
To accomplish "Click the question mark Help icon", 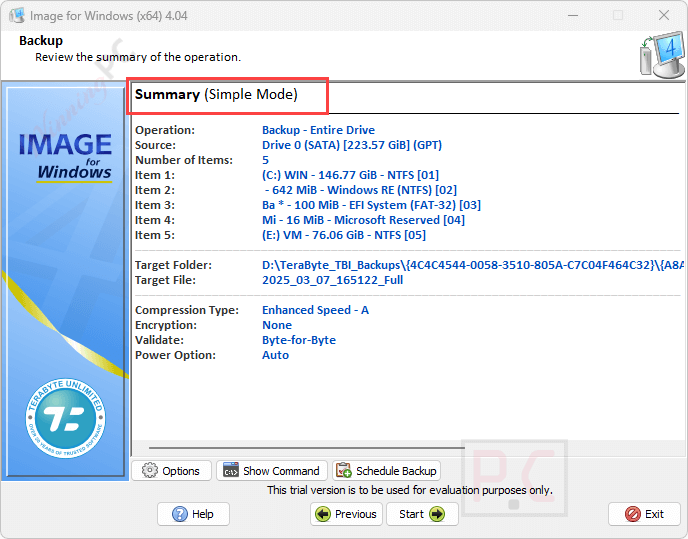I will (179, 514).
